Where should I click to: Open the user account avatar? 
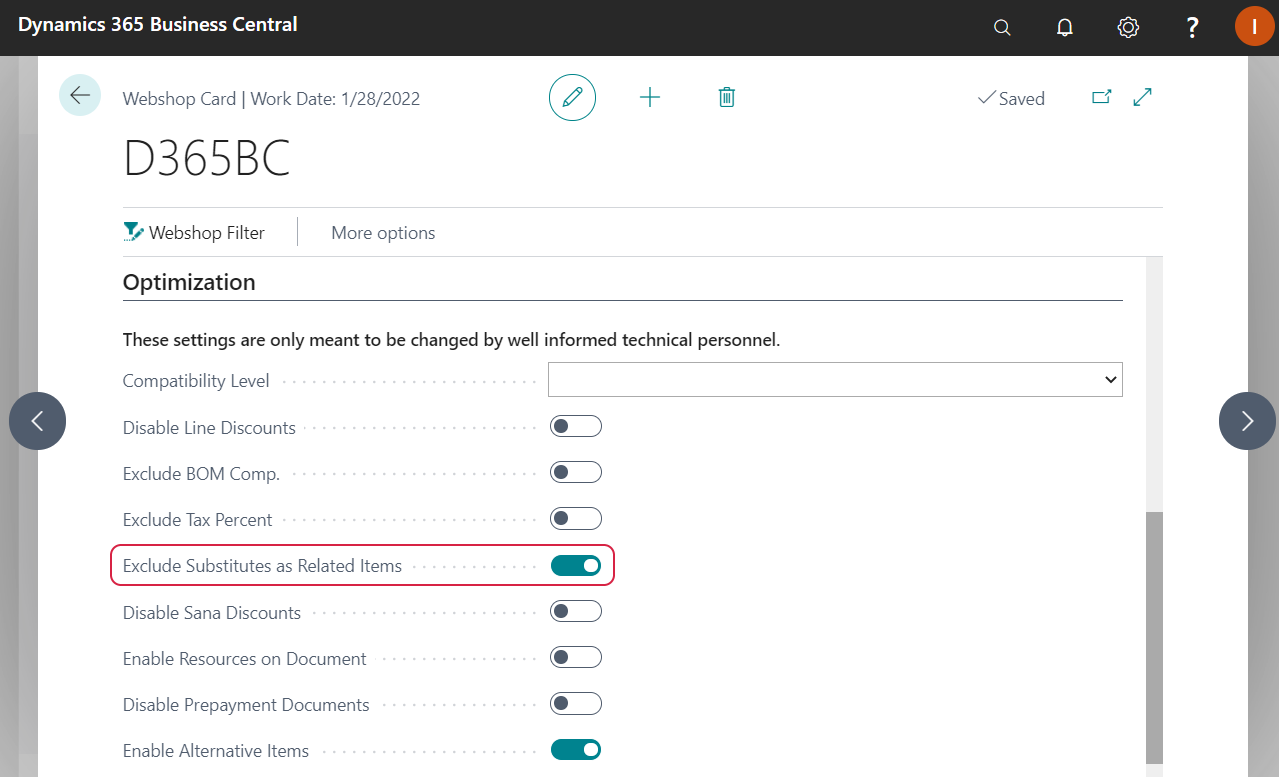[1254, 27]
